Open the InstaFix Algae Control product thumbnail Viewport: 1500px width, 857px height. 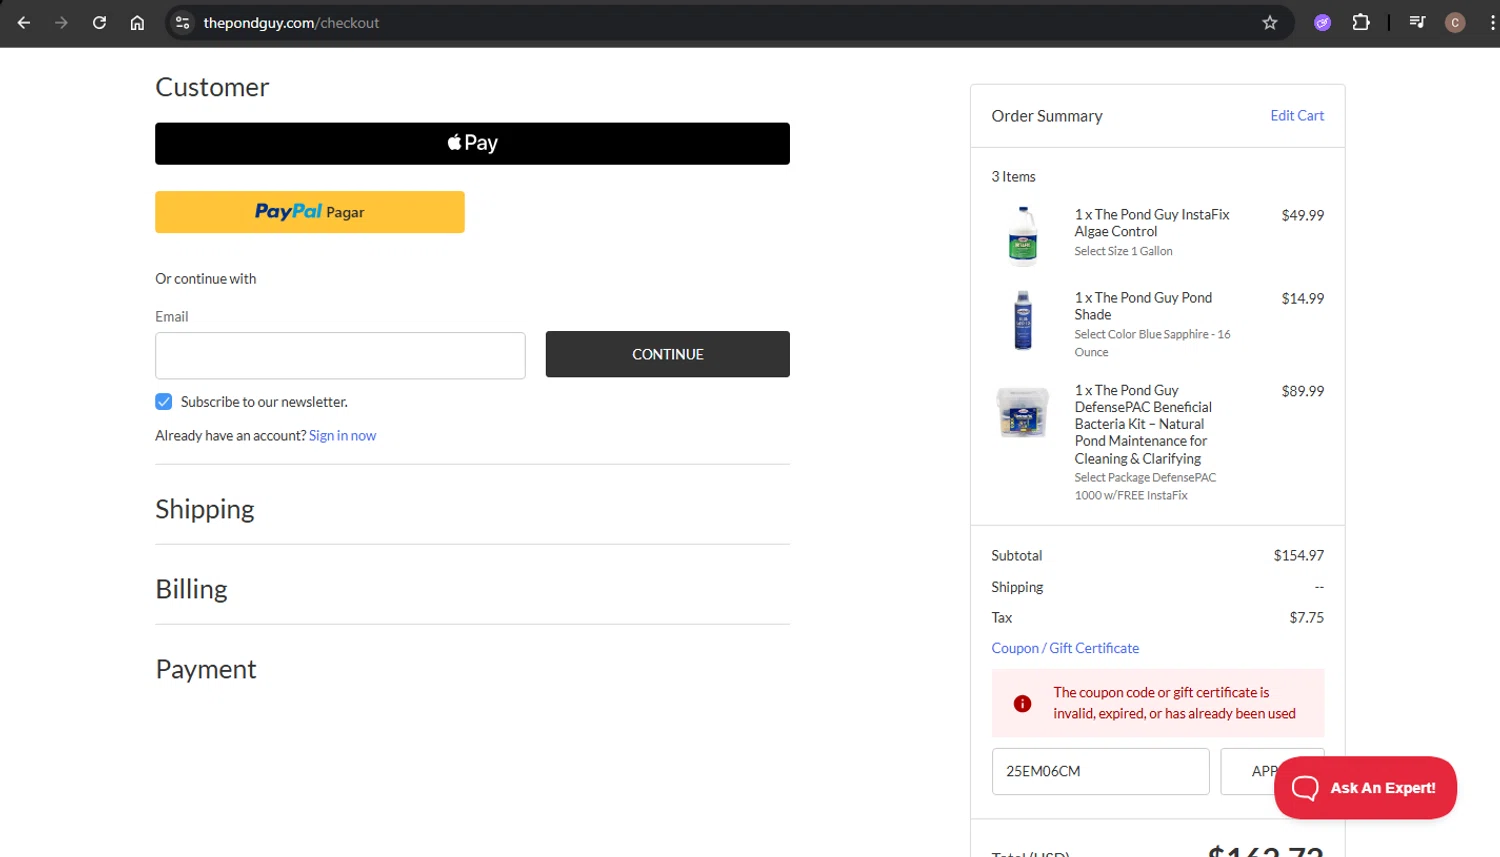(x=1022, y=236)
